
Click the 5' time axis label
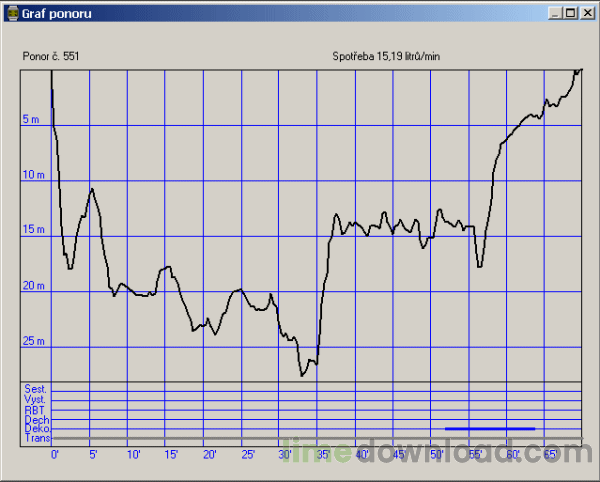[x=93, y=454]
